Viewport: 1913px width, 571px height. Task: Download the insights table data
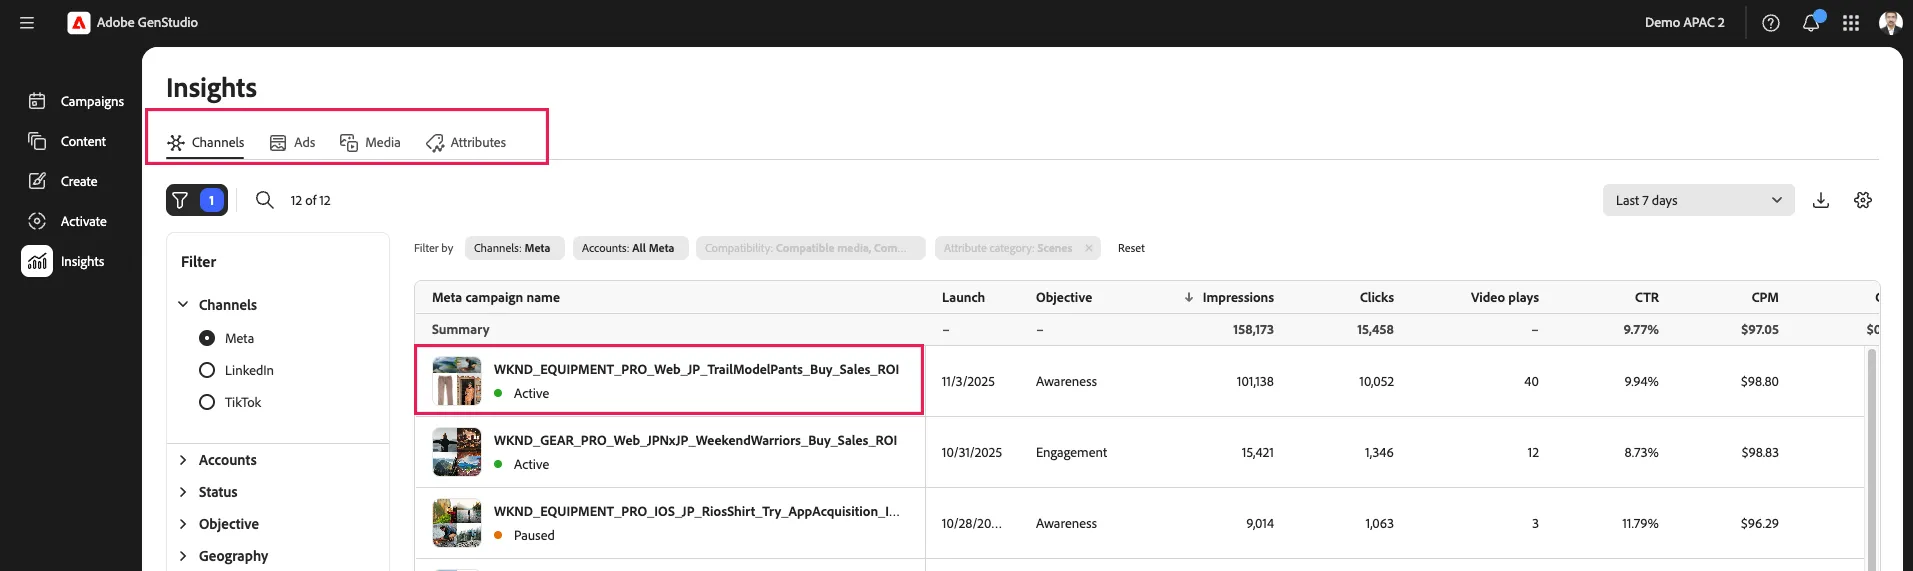[x=1821, y=200]
